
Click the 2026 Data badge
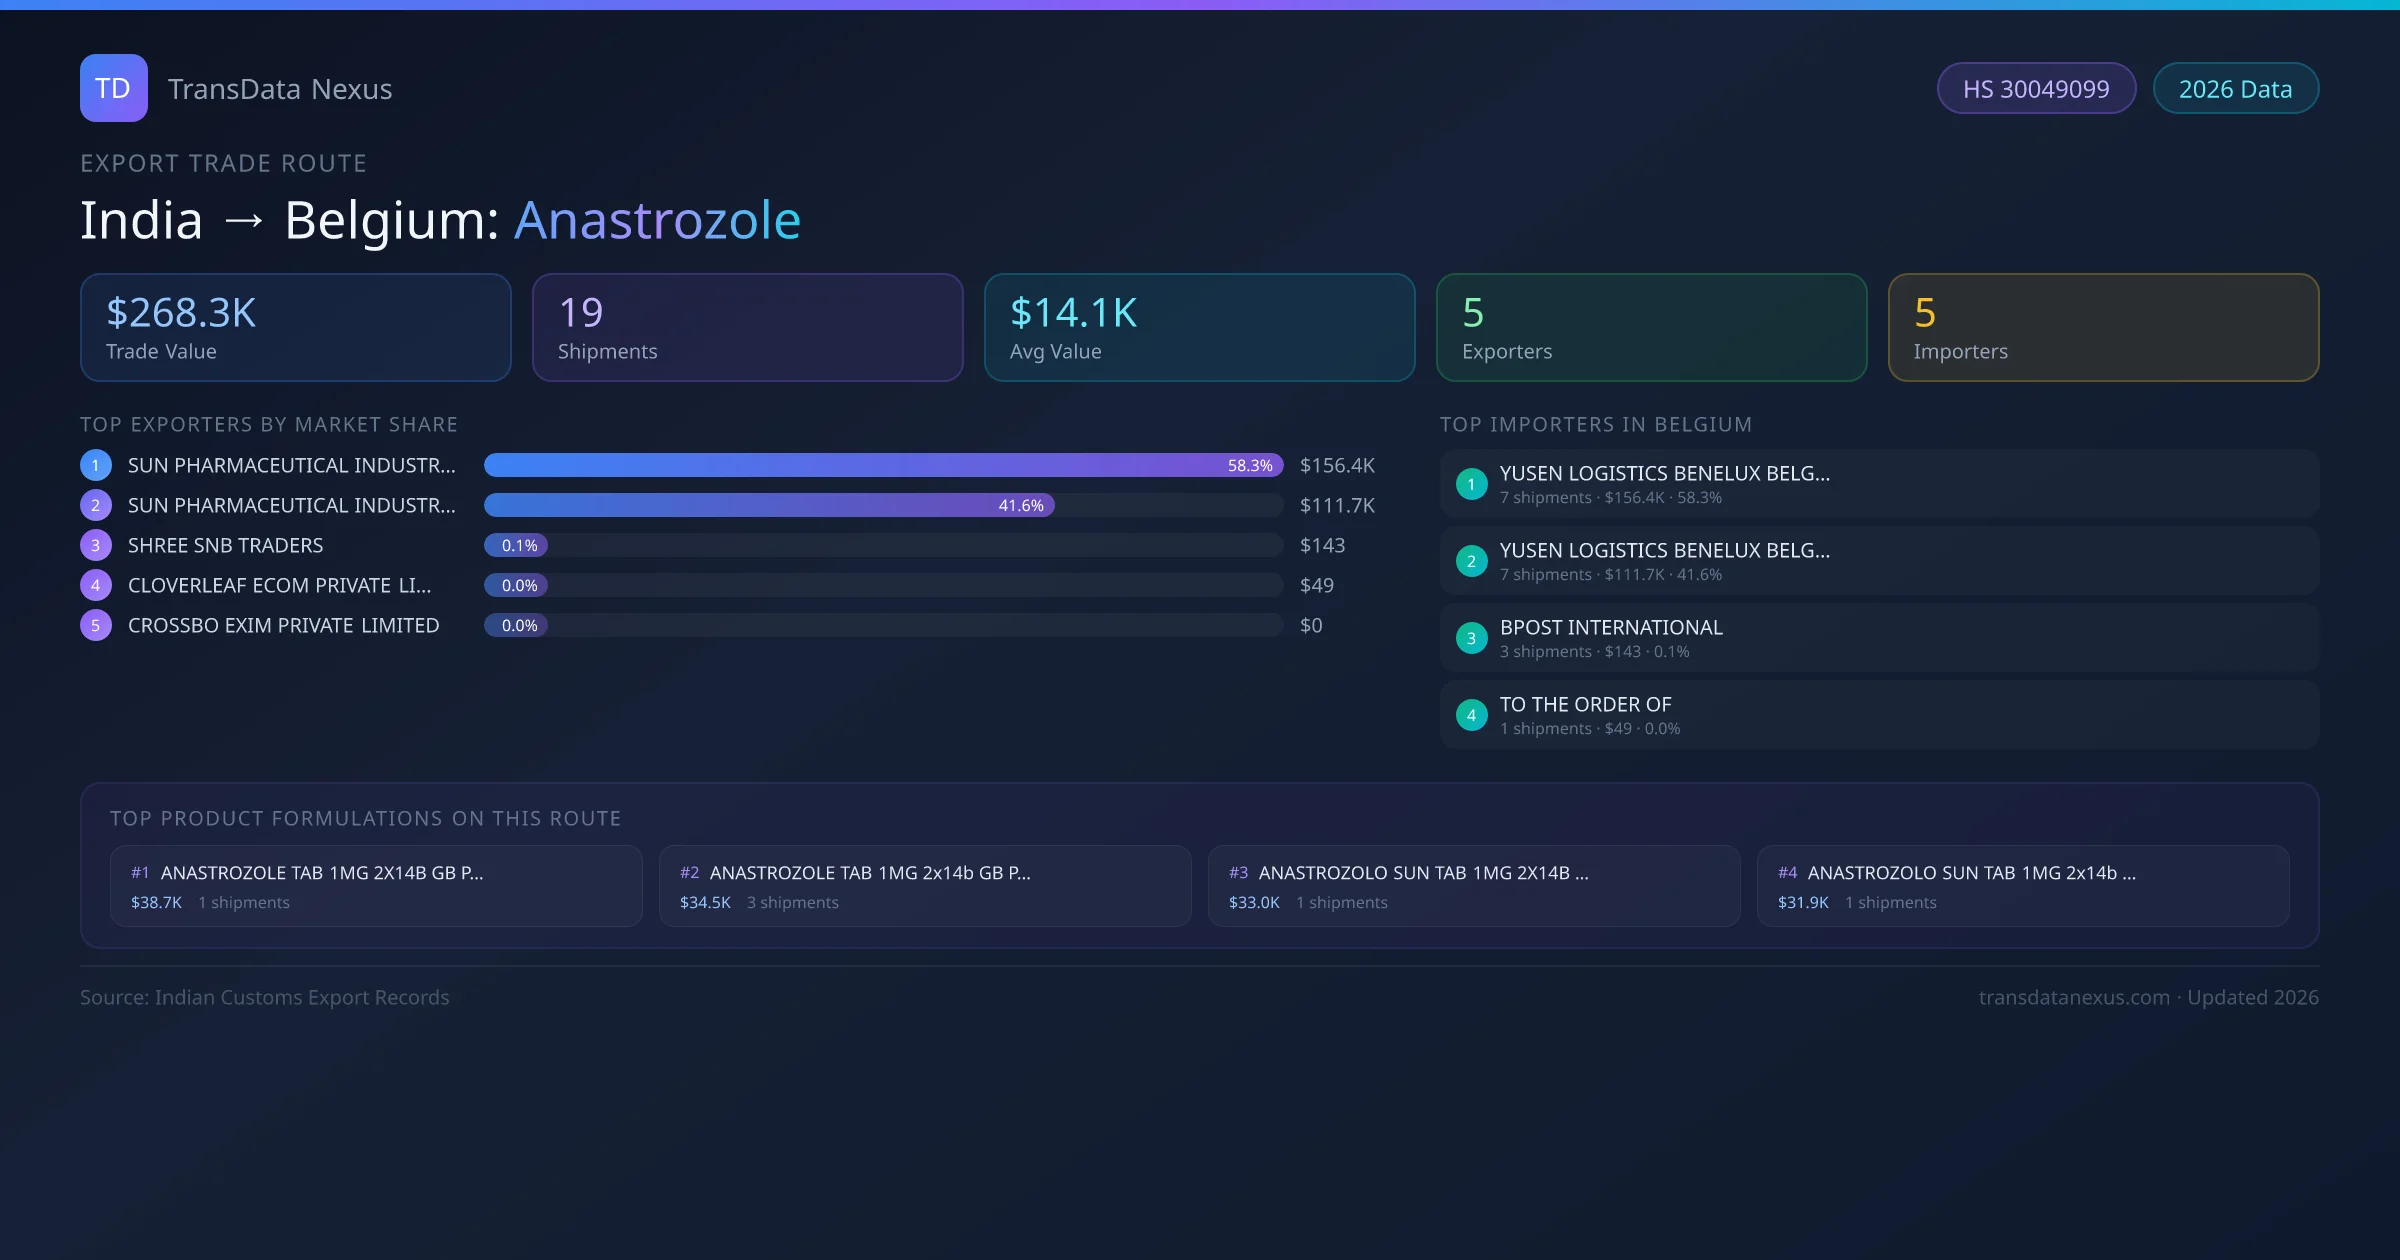click(x=2235, y=89)
